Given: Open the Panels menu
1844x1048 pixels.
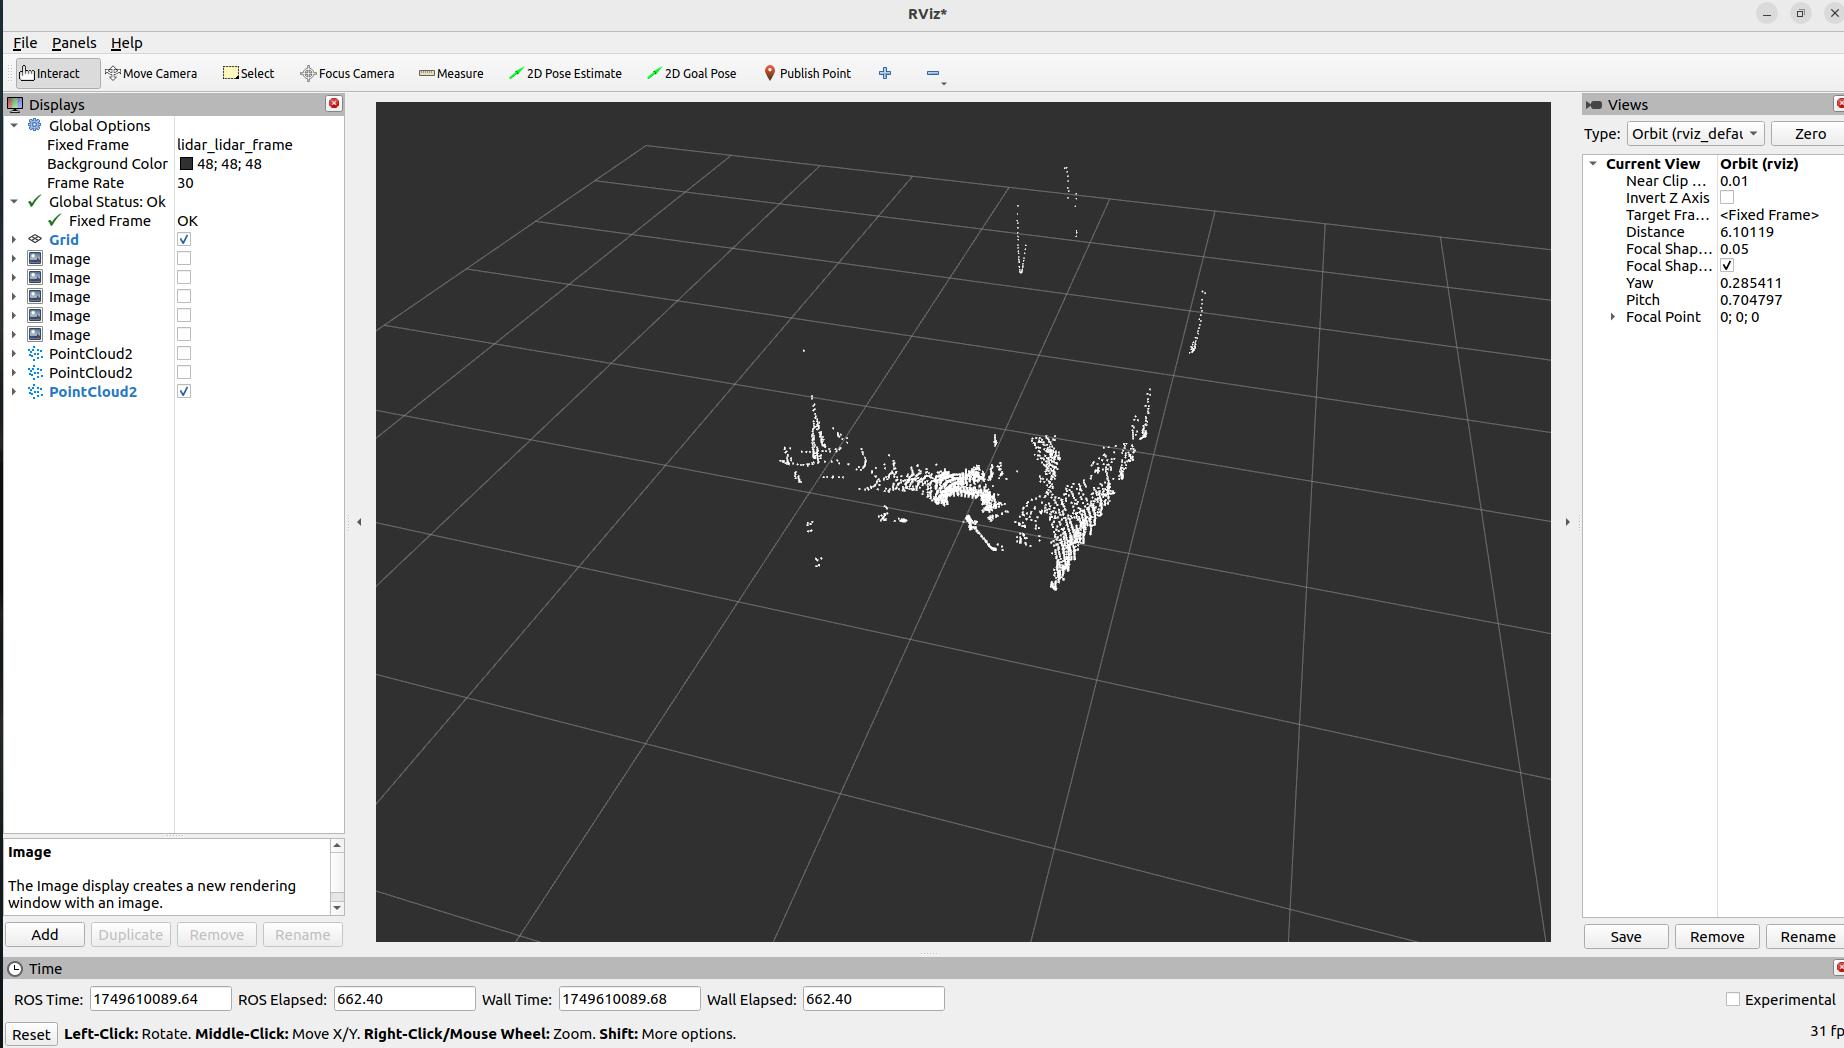Looking at the screenshot, I should pos(73,43).
